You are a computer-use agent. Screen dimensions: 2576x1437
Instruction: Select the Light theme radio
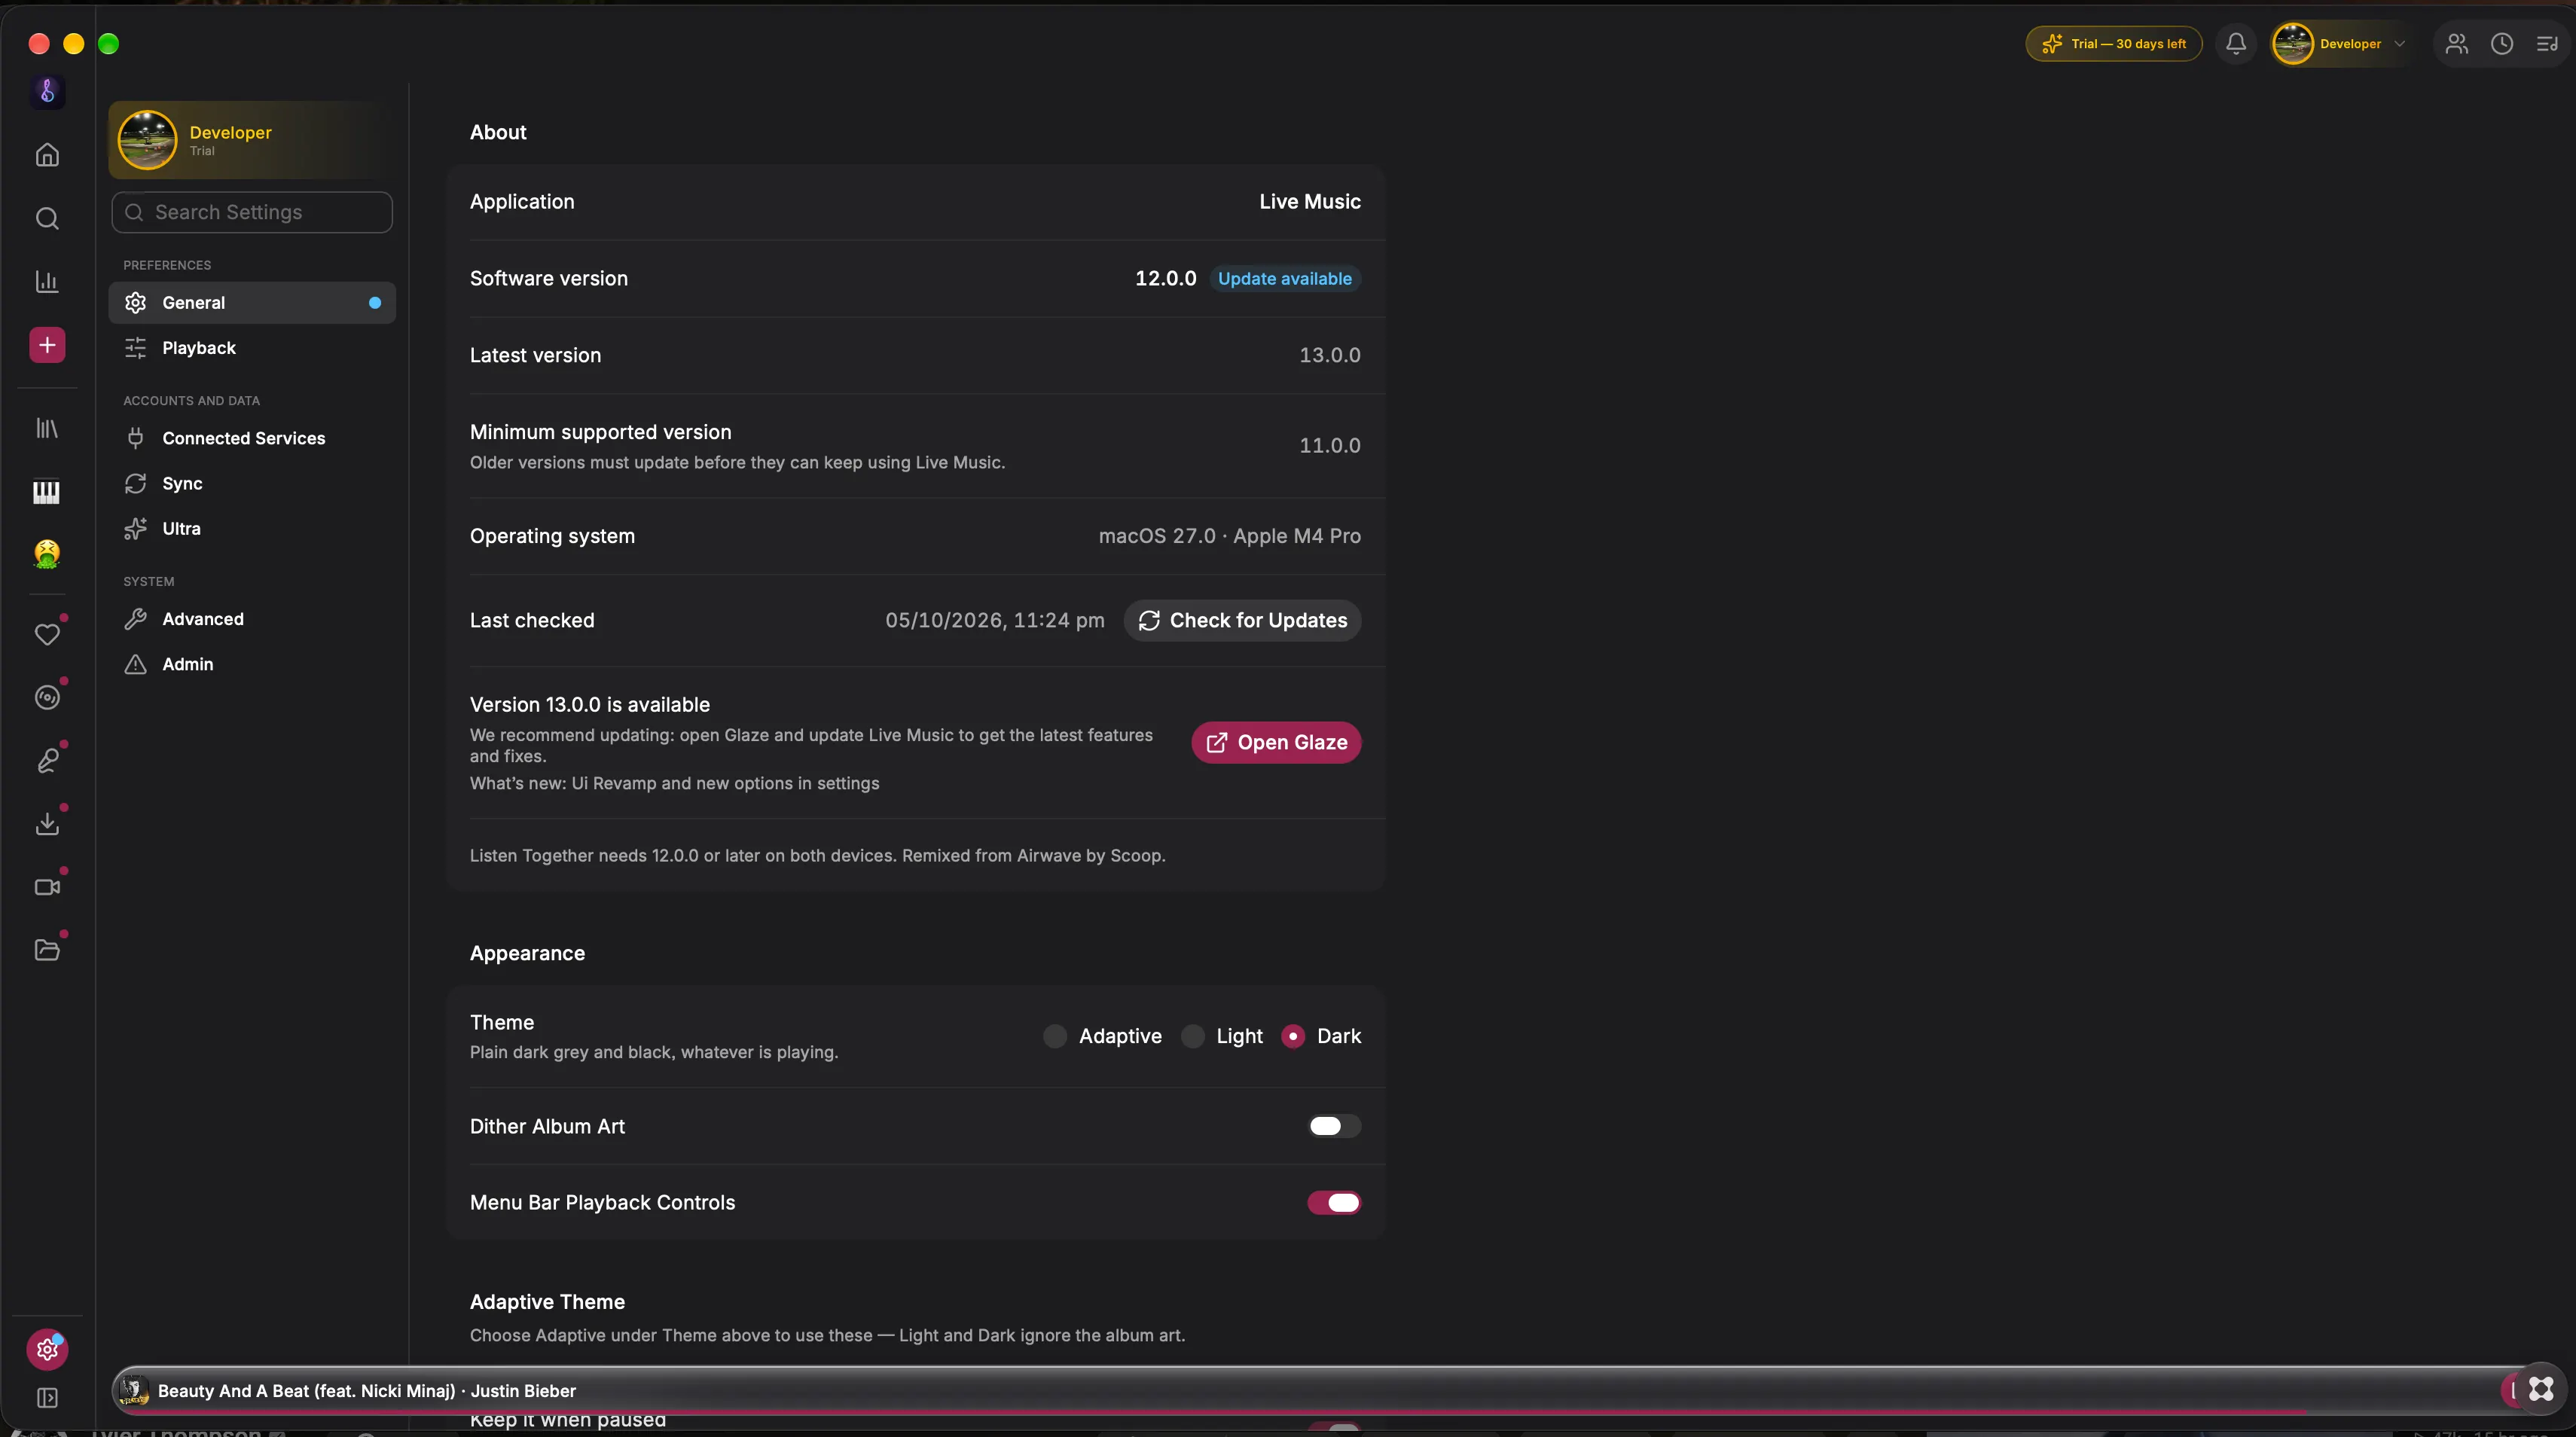tap(1192, 1036)
